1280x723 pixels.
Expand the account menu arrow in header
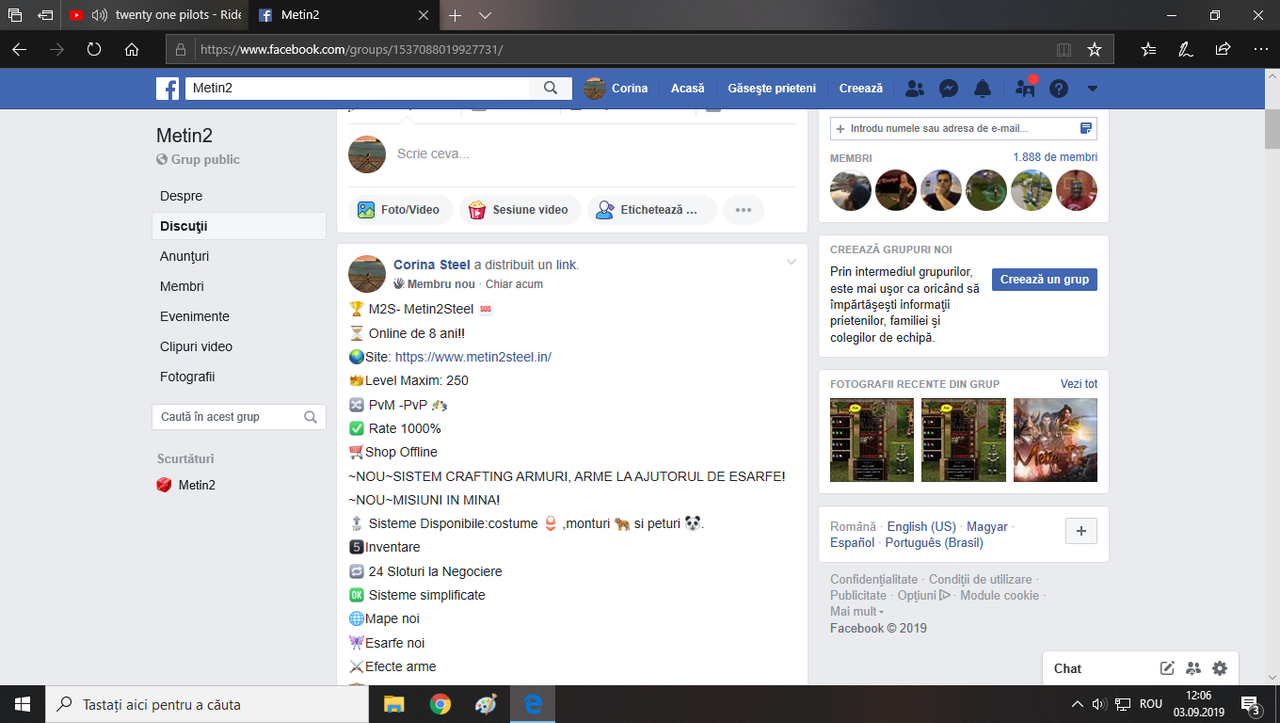(x=1092, y=88)
